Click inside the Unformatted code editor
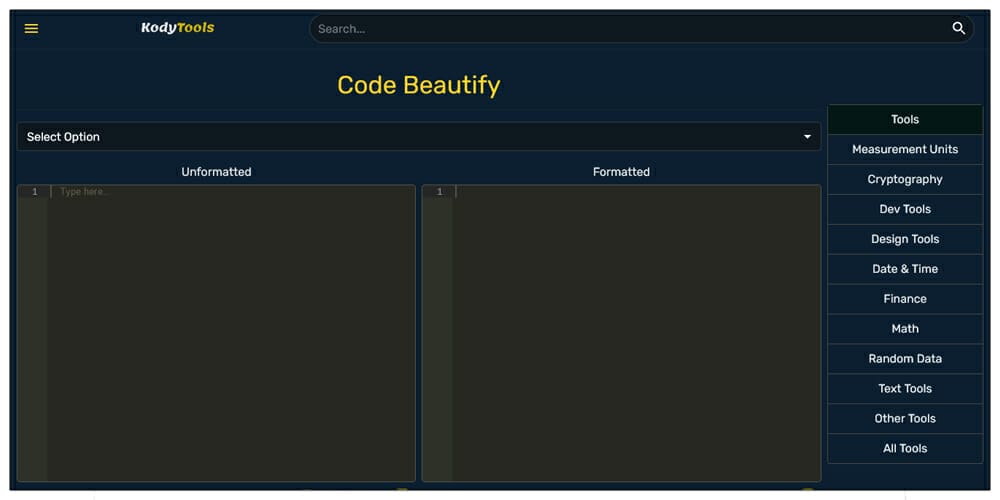 [x=216, y=333]
